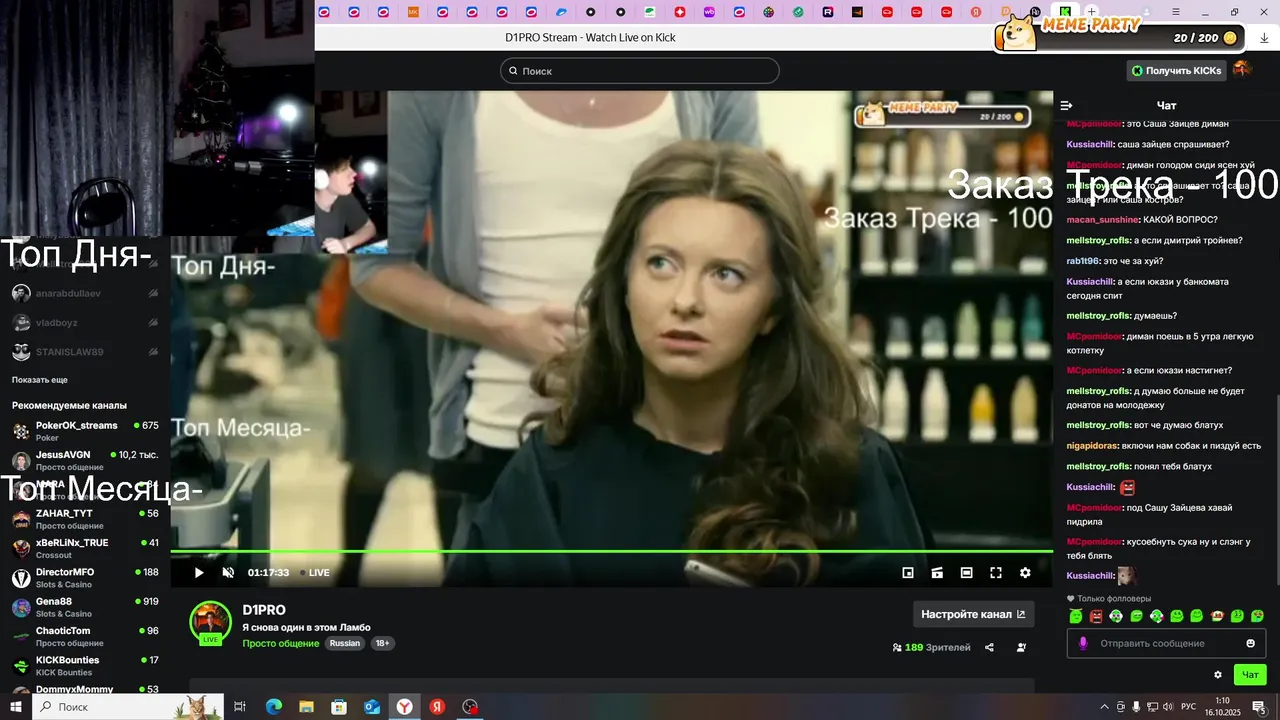The height and width of the screenshot is (720, 1280).
Task: Enable picture-in-picture mode in player
Action: coord(908,573)
